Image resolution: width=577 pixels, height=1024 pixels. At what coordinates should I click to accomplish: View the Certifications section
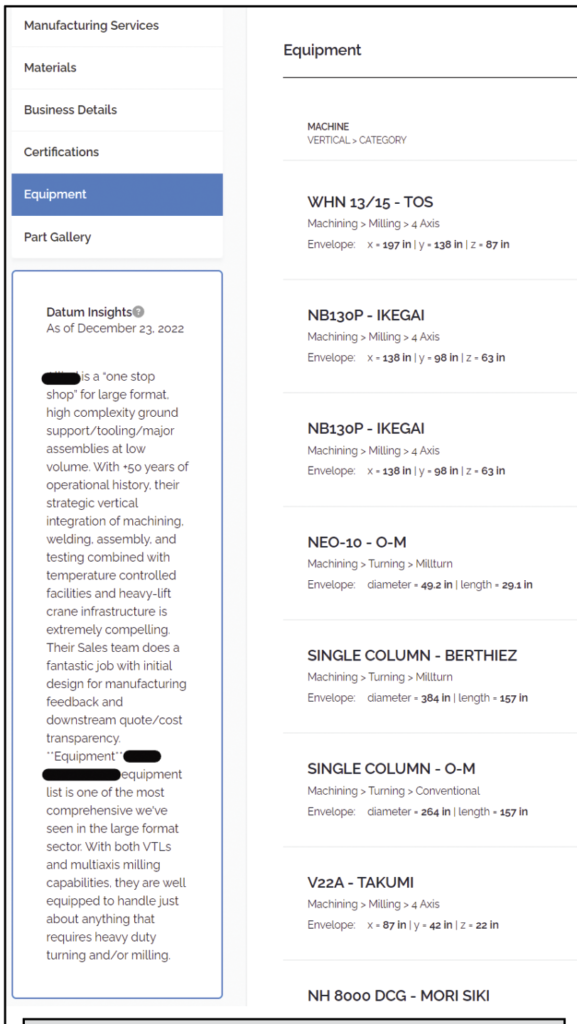[59, 152]
